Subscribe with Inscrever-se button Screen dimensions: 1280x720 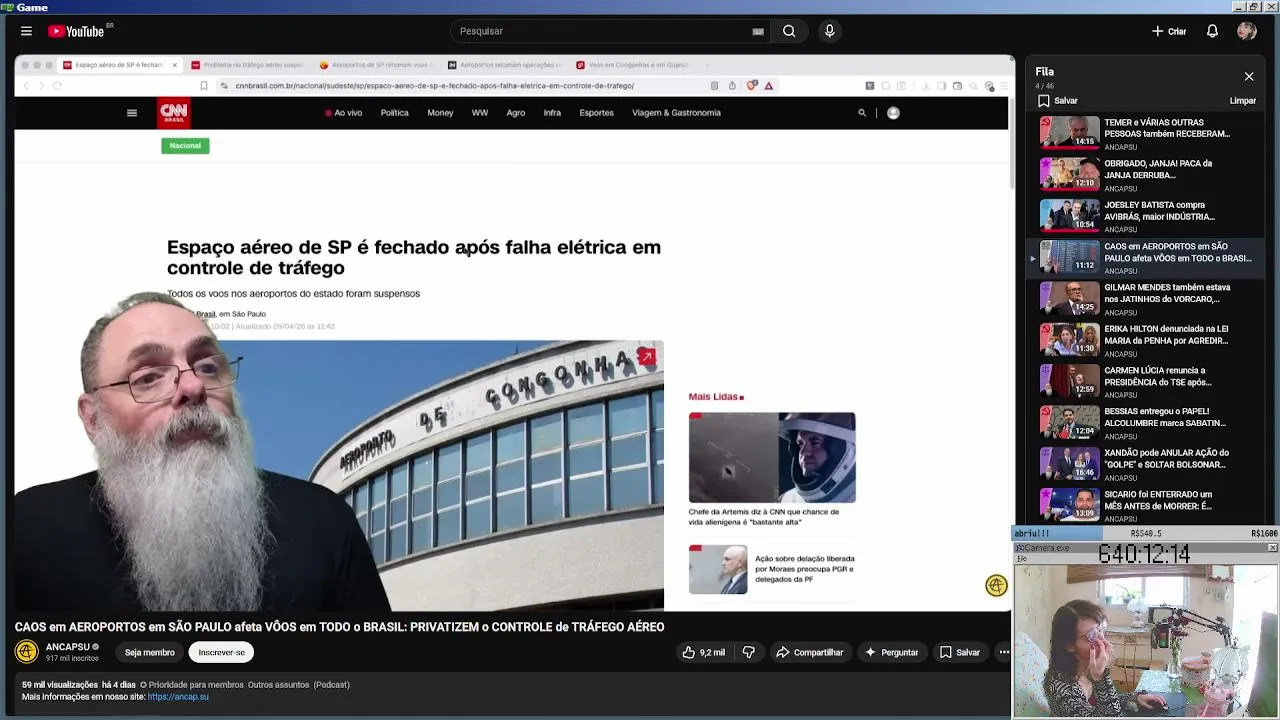[x=221, y=652]
